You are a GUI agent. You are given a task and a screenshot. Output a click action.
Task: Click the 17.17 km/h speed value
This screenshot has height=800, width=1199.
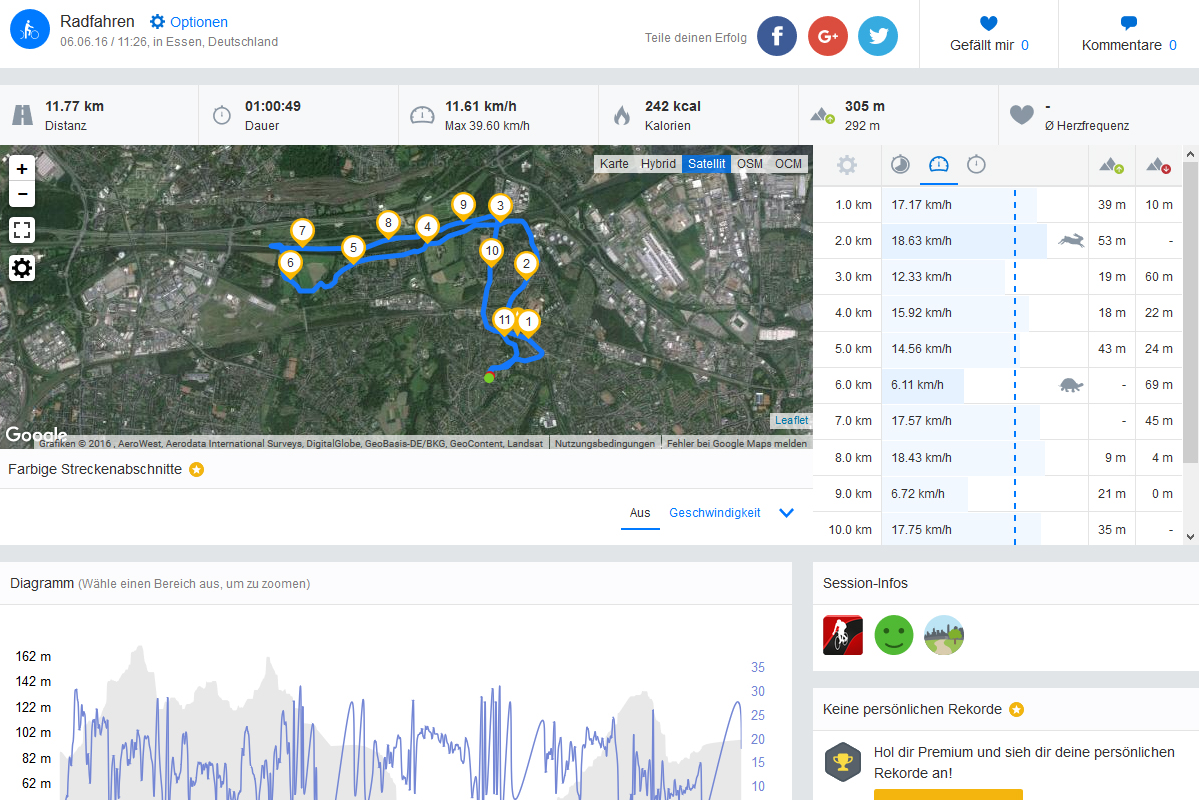coord(921,205)
